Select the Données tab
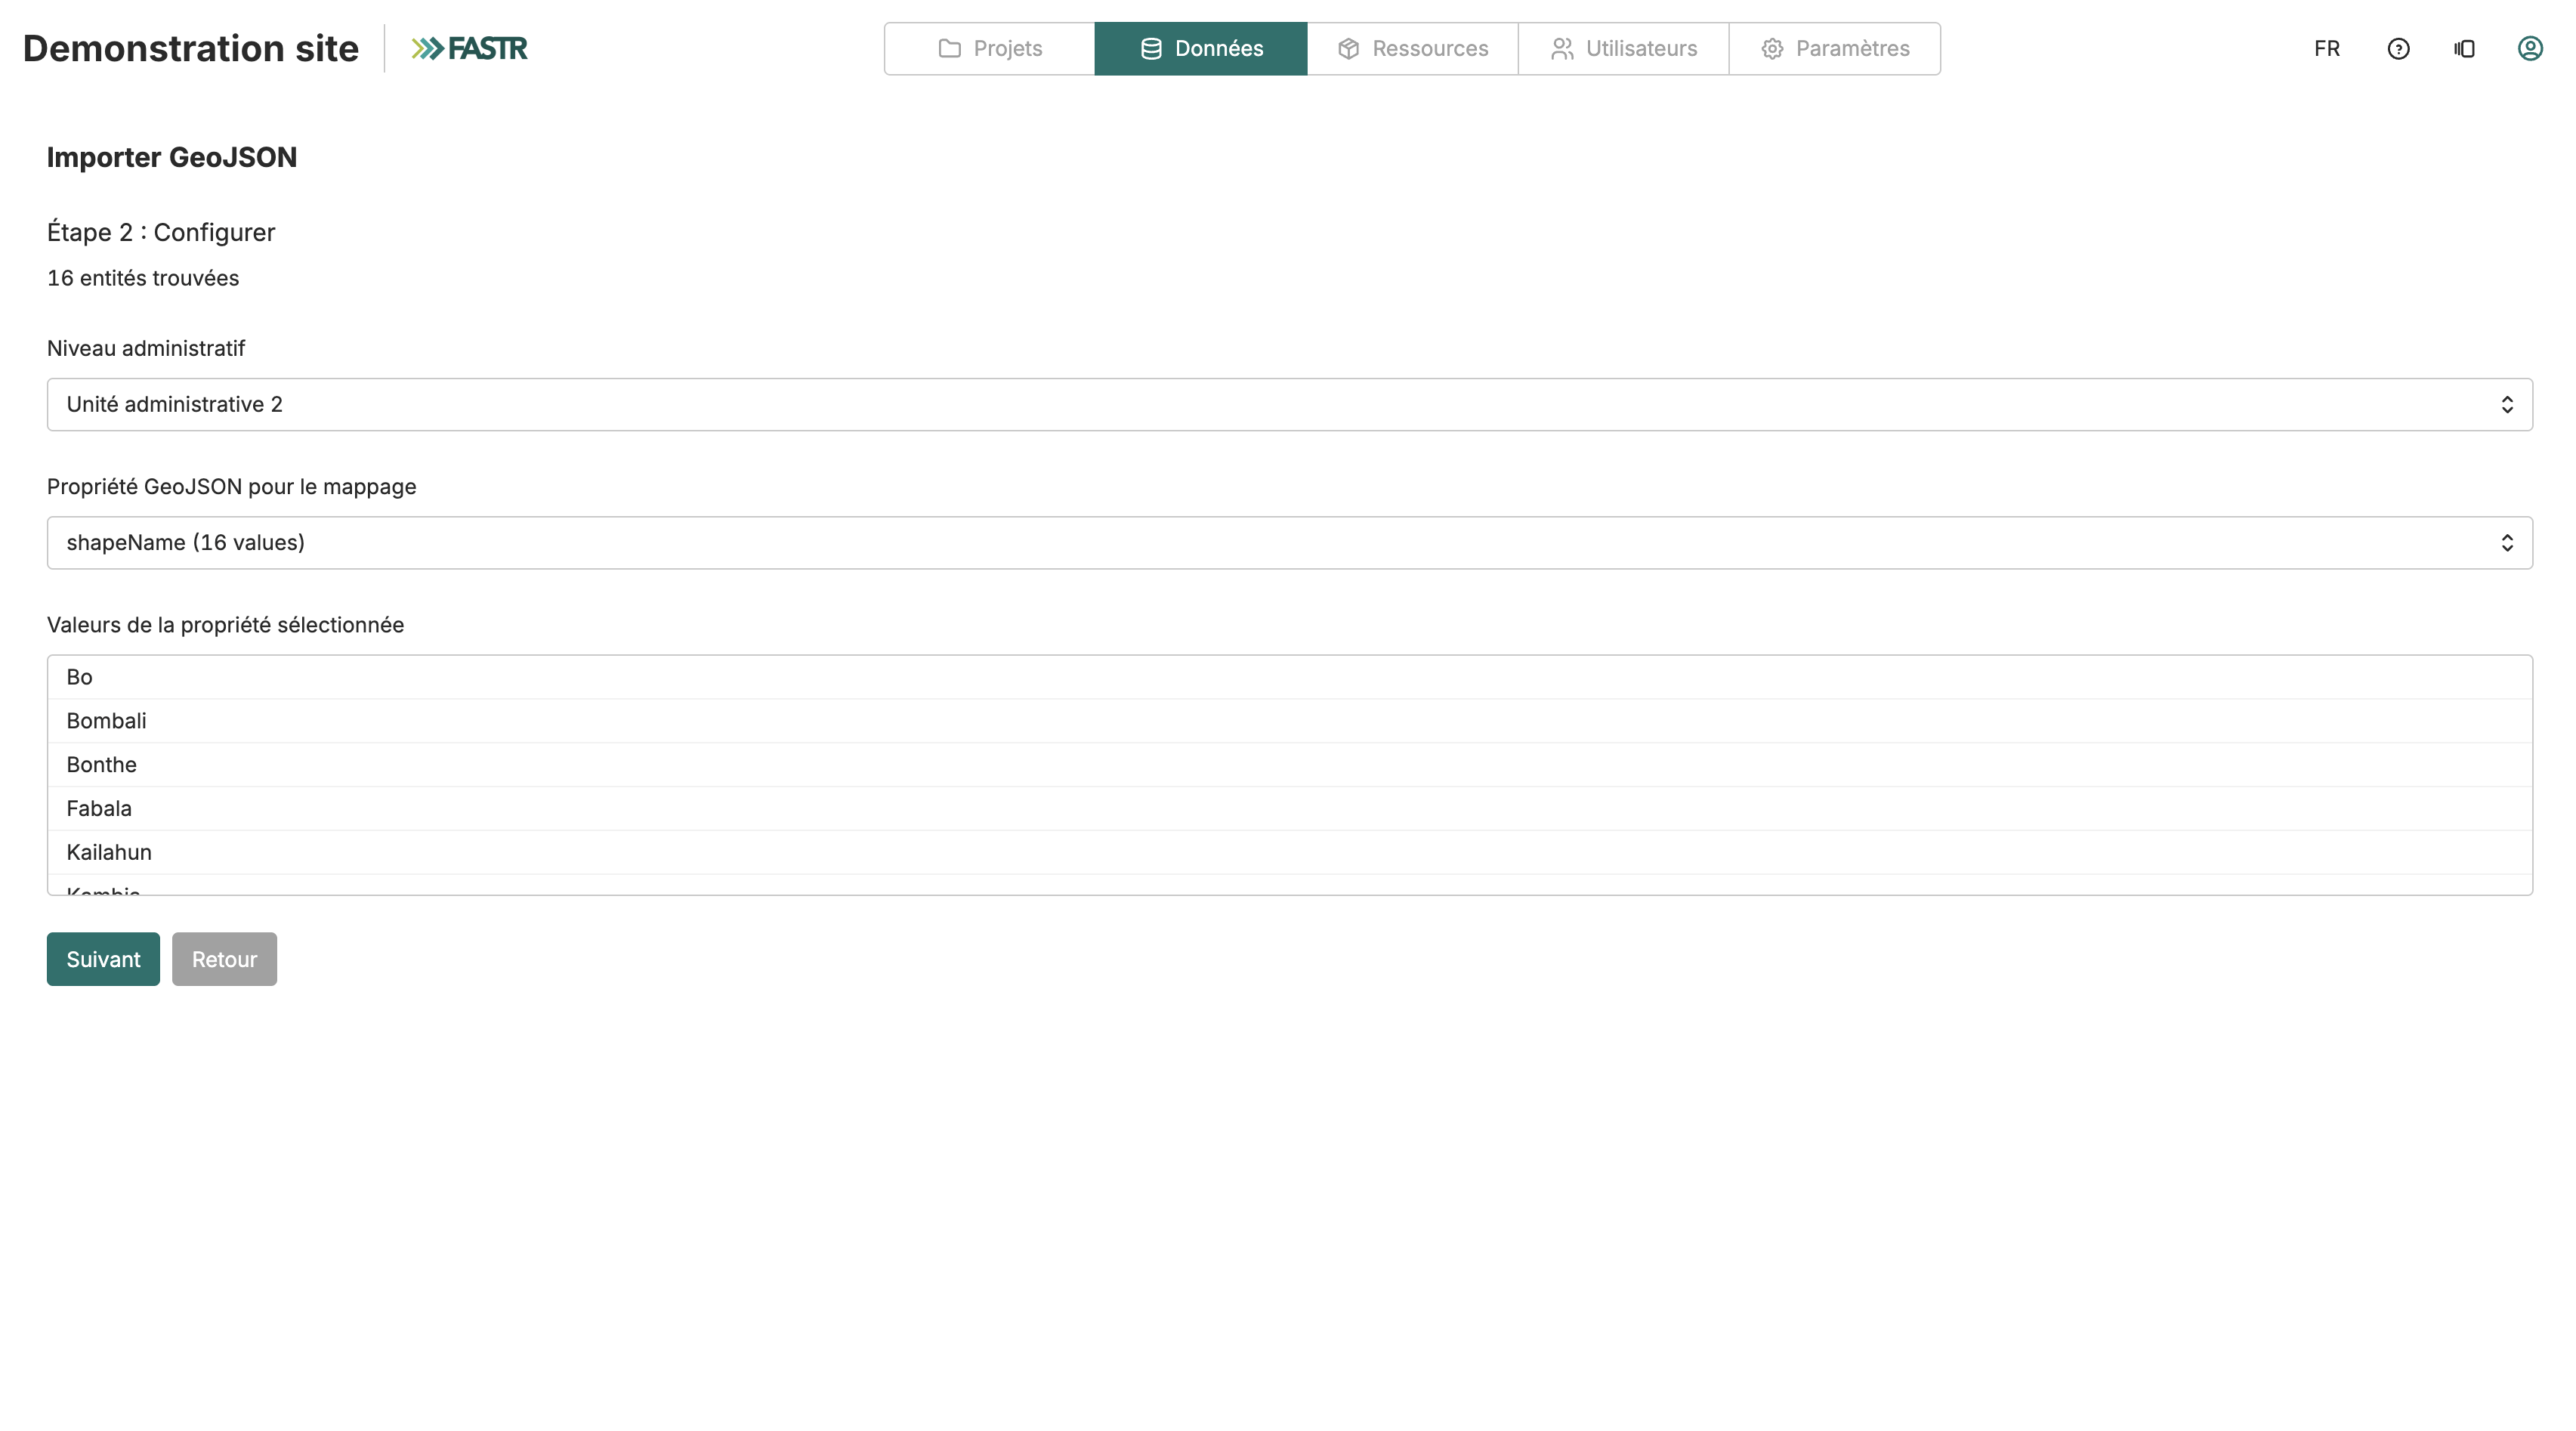2576x1431 pixels. [1201, 49]
